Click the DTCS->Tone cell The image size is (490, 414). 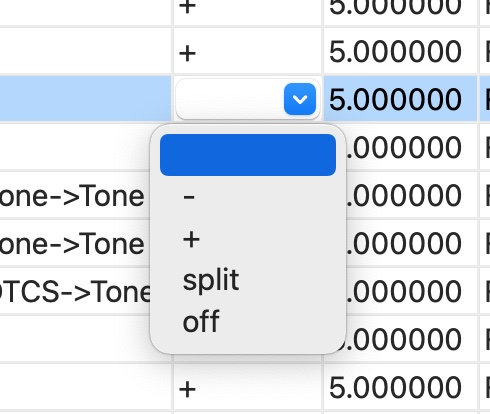click(75, 292)
